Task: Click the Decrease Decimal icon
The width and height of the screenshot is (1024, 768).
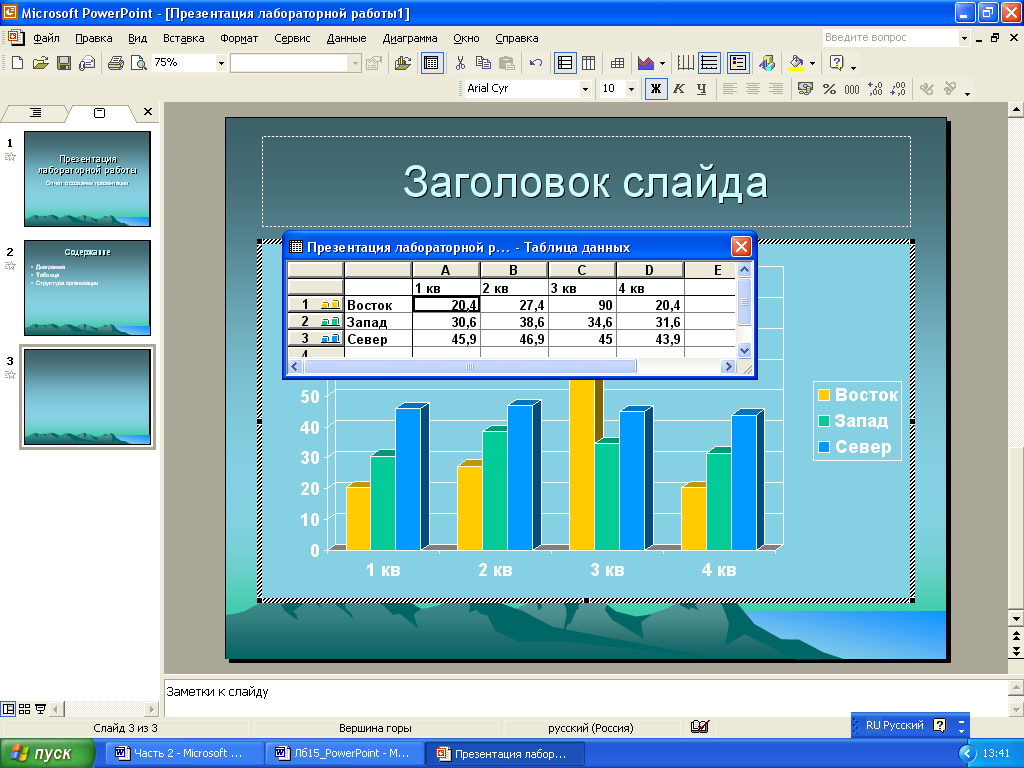Action: point(898,89)
